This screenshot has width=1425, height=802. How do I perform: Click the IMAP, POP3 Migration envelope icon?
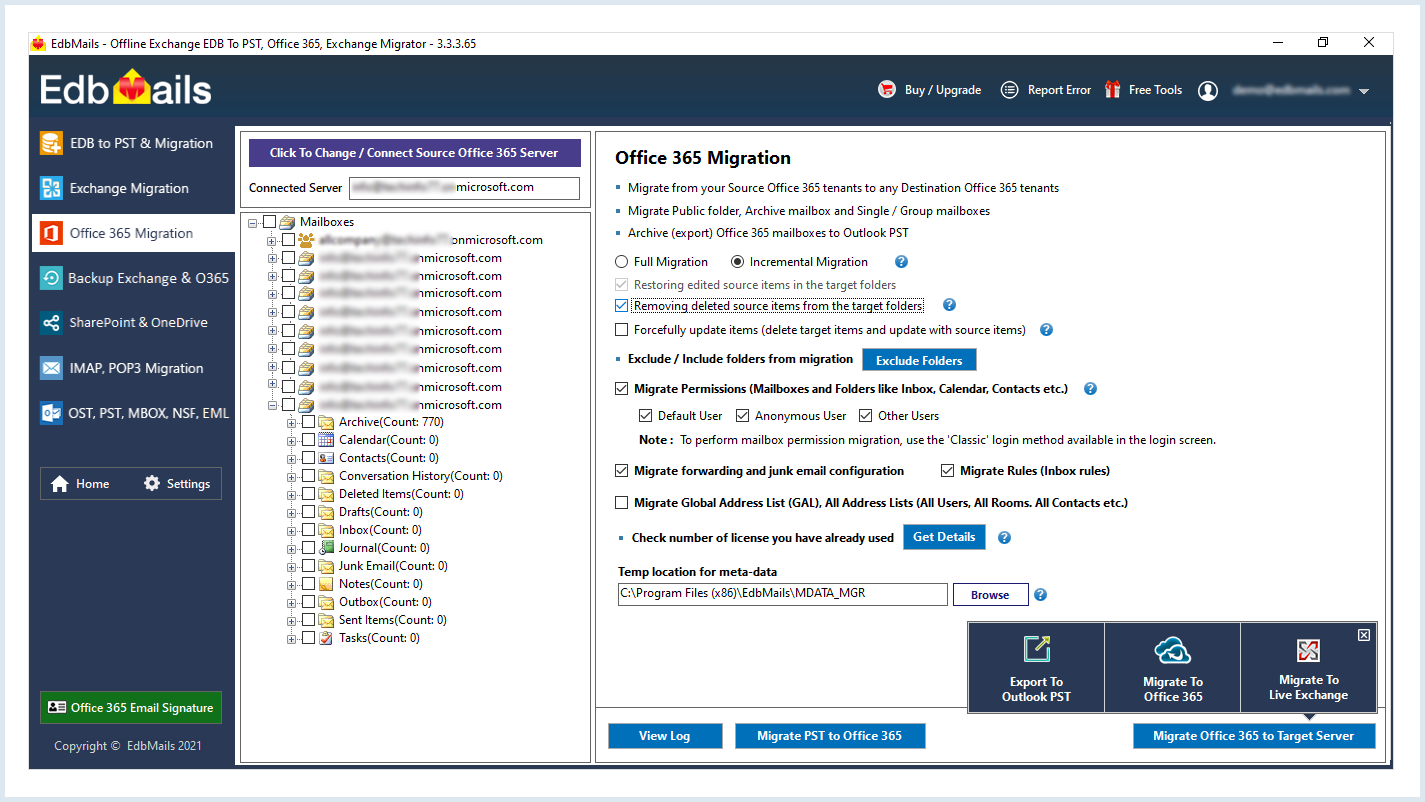pyautogui.click(x=51, y=368)
